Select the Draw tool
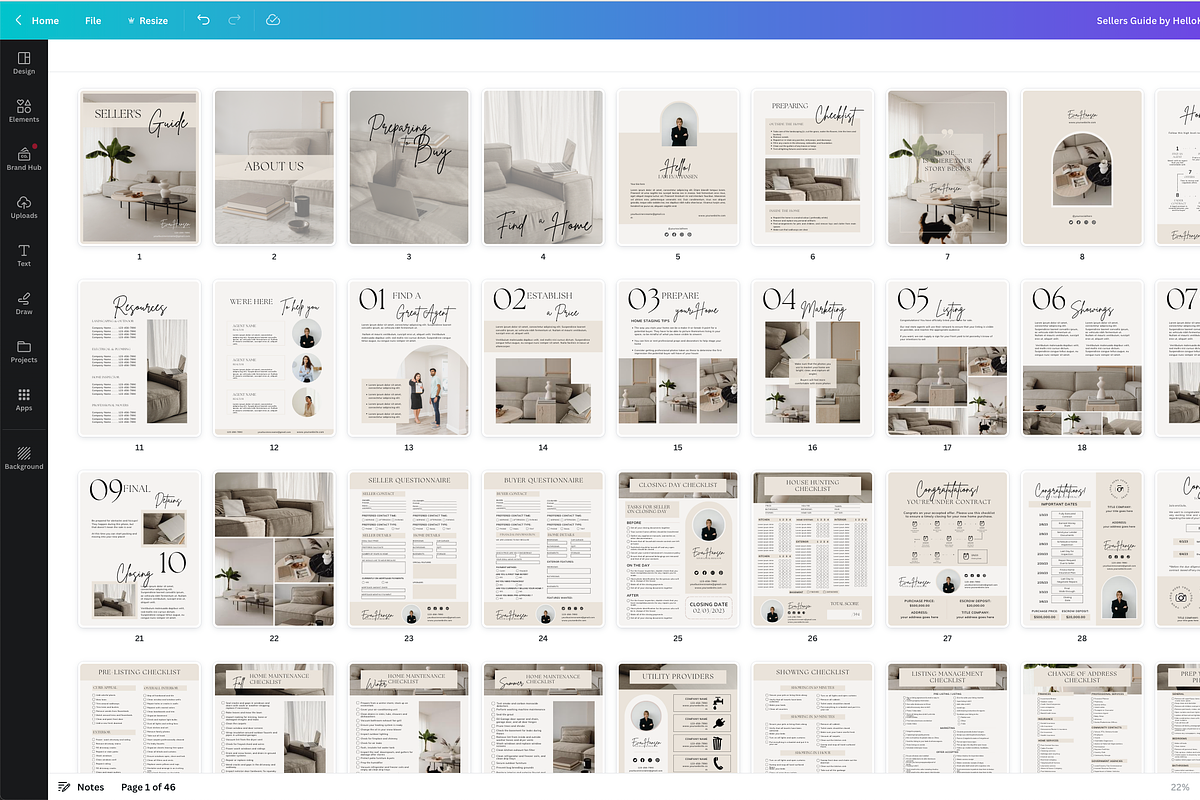The height and width of the screenshot is (800, 1200). pyautogui.click(x=24, y=303)
